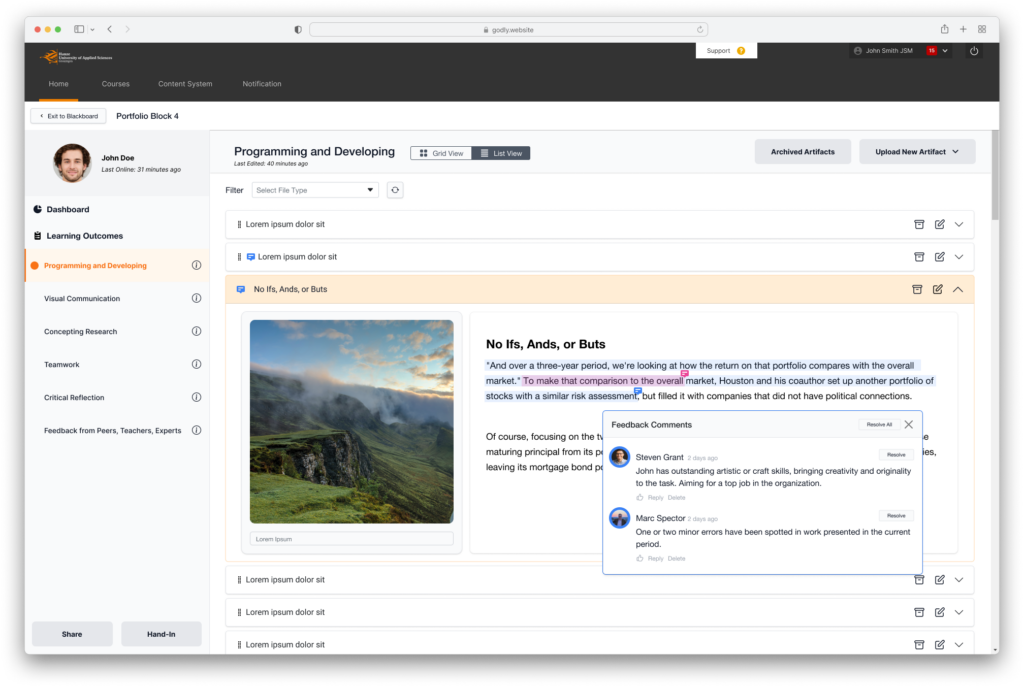Open the Content System tab
Viewport: 1024px width, 687px height.
pos(185,84)
